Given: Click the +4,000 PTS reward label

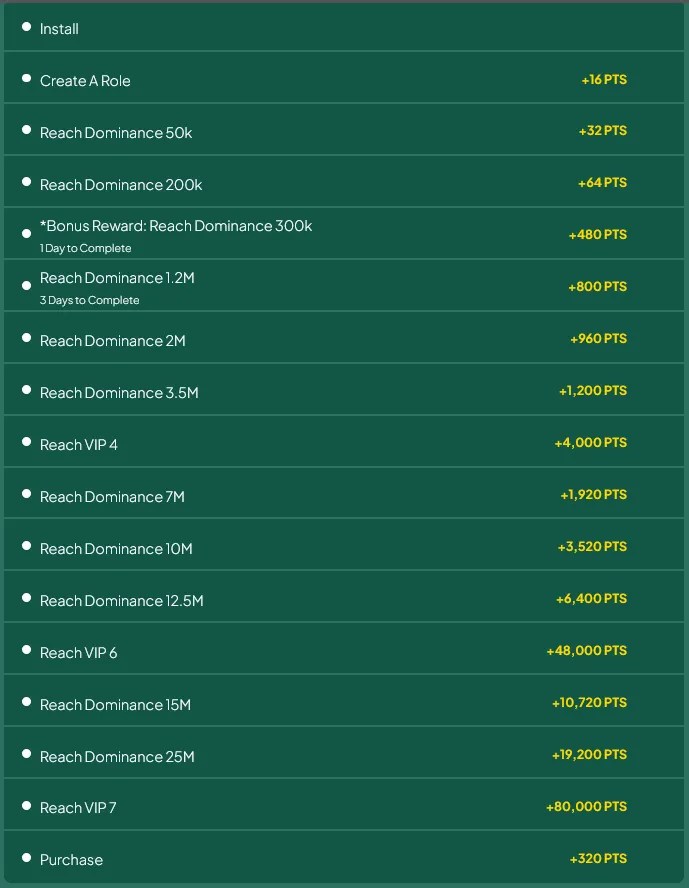Looking at the screenshot, I should pyautogui.click(x=590, y=443).
